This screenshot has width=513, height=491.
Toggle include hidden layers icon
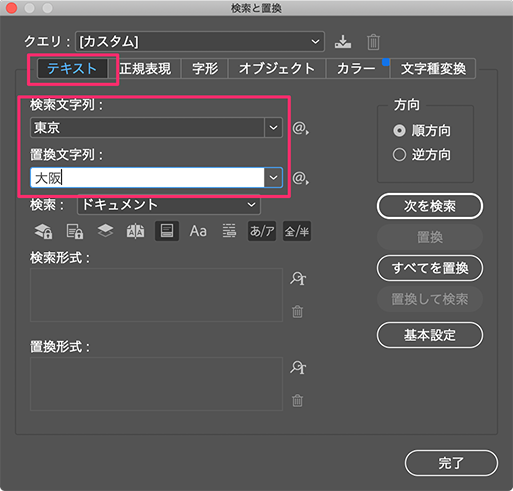[105, 231]
